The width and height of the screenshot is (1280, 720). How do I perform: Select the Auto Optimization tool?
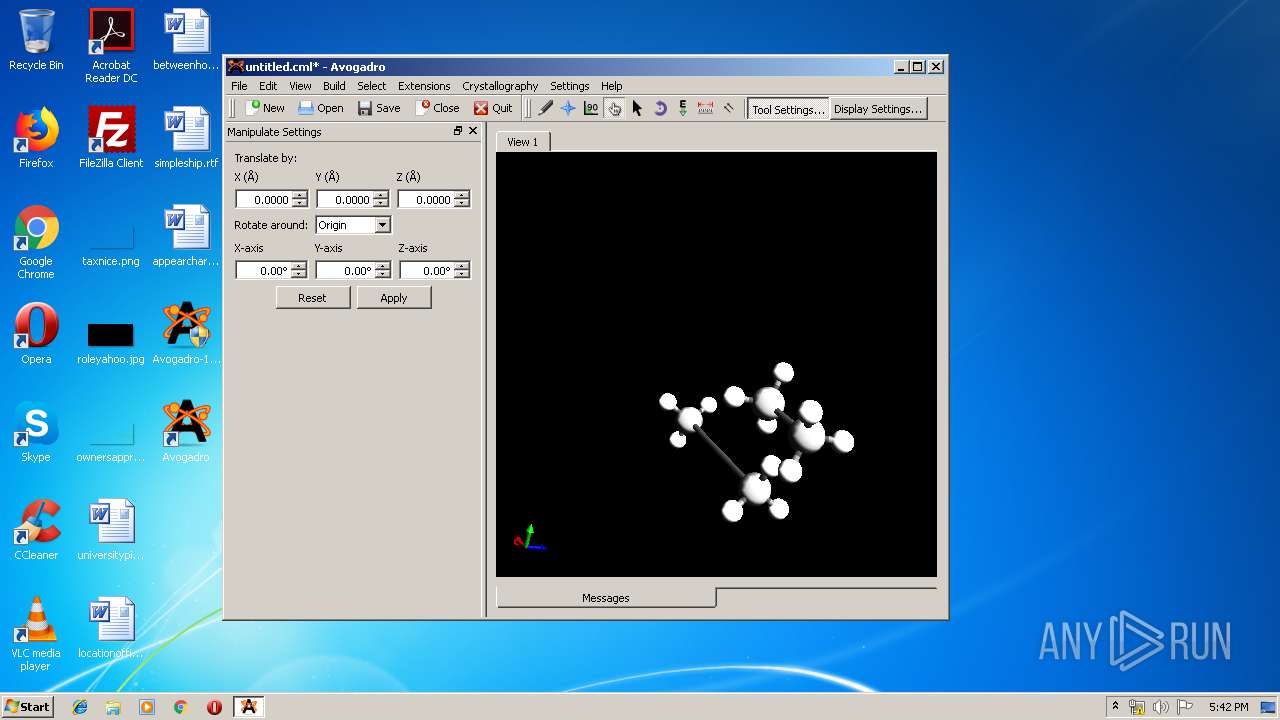(683, 108)
